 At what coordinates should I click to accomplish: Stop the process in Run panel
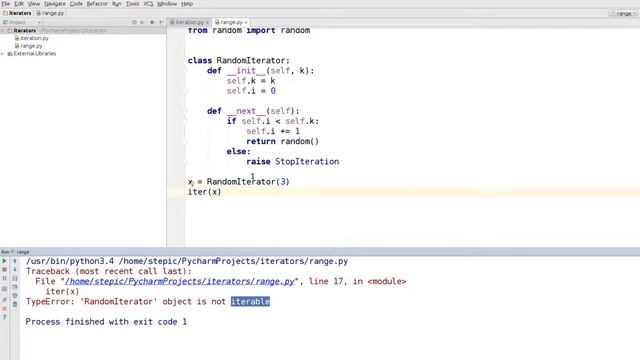[4, 270]
